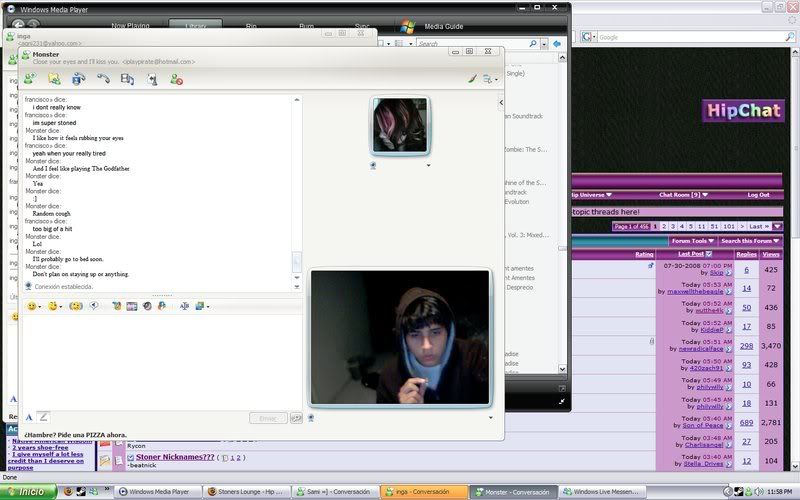Go to forum page 2
The height and width of the screenshot is (500, 800).
(x=664, y=226)
